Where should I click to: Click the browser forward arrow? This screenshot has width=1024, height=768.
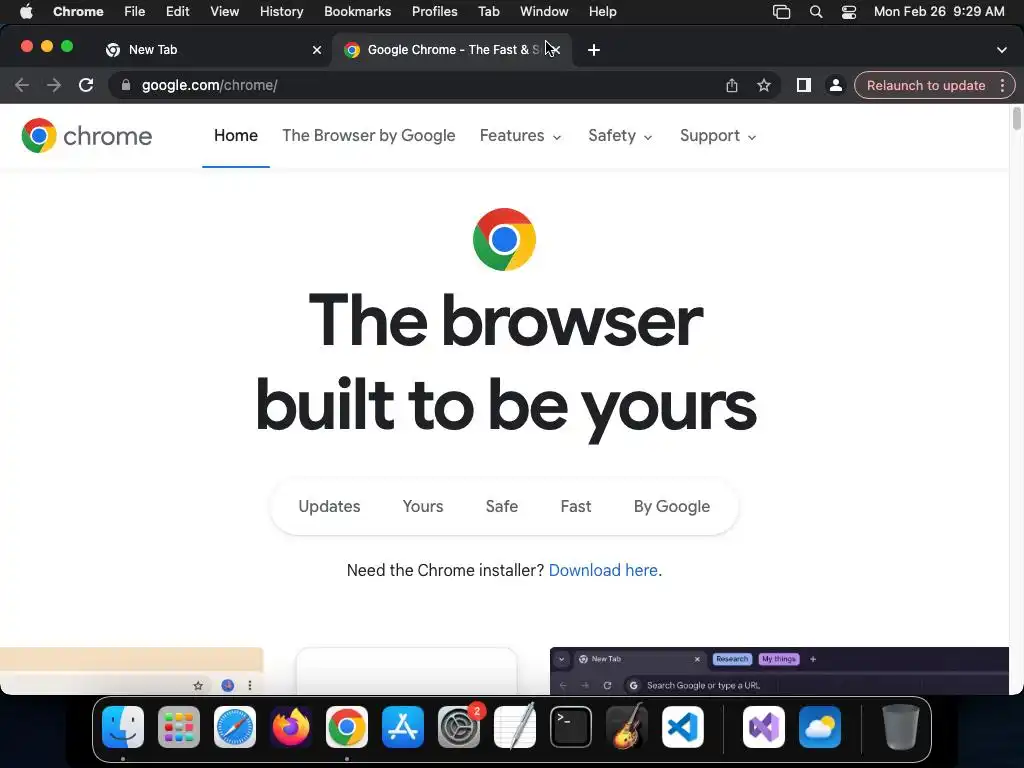click(x=54, y=86)
